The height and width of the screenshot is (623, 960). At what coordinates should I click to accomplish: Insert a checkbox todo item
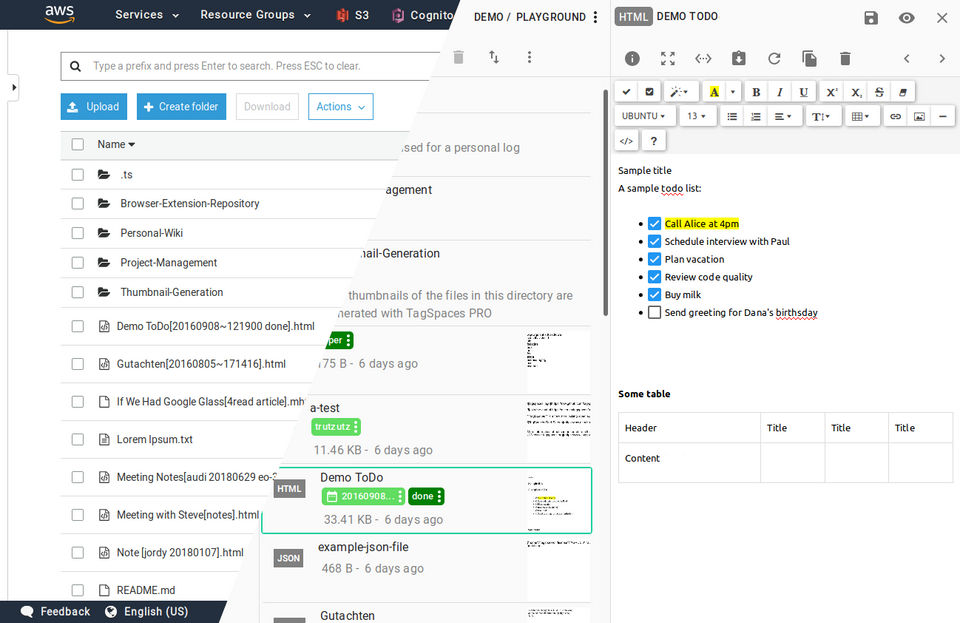650,92
